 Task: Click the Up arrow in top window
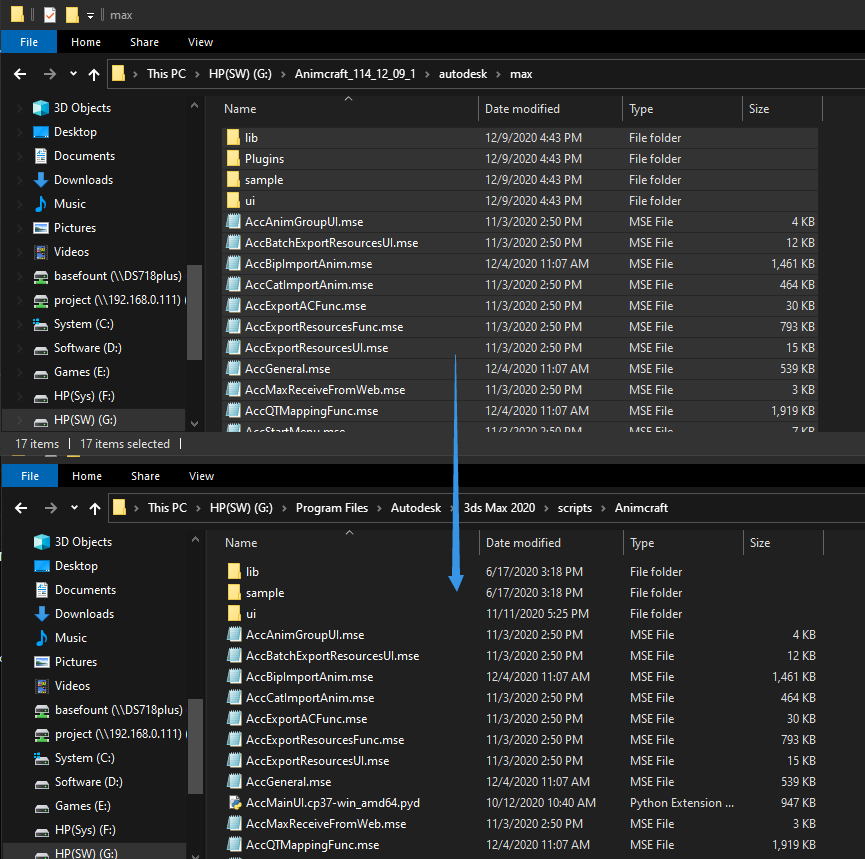pyautogui.click(x=94, y=74)
